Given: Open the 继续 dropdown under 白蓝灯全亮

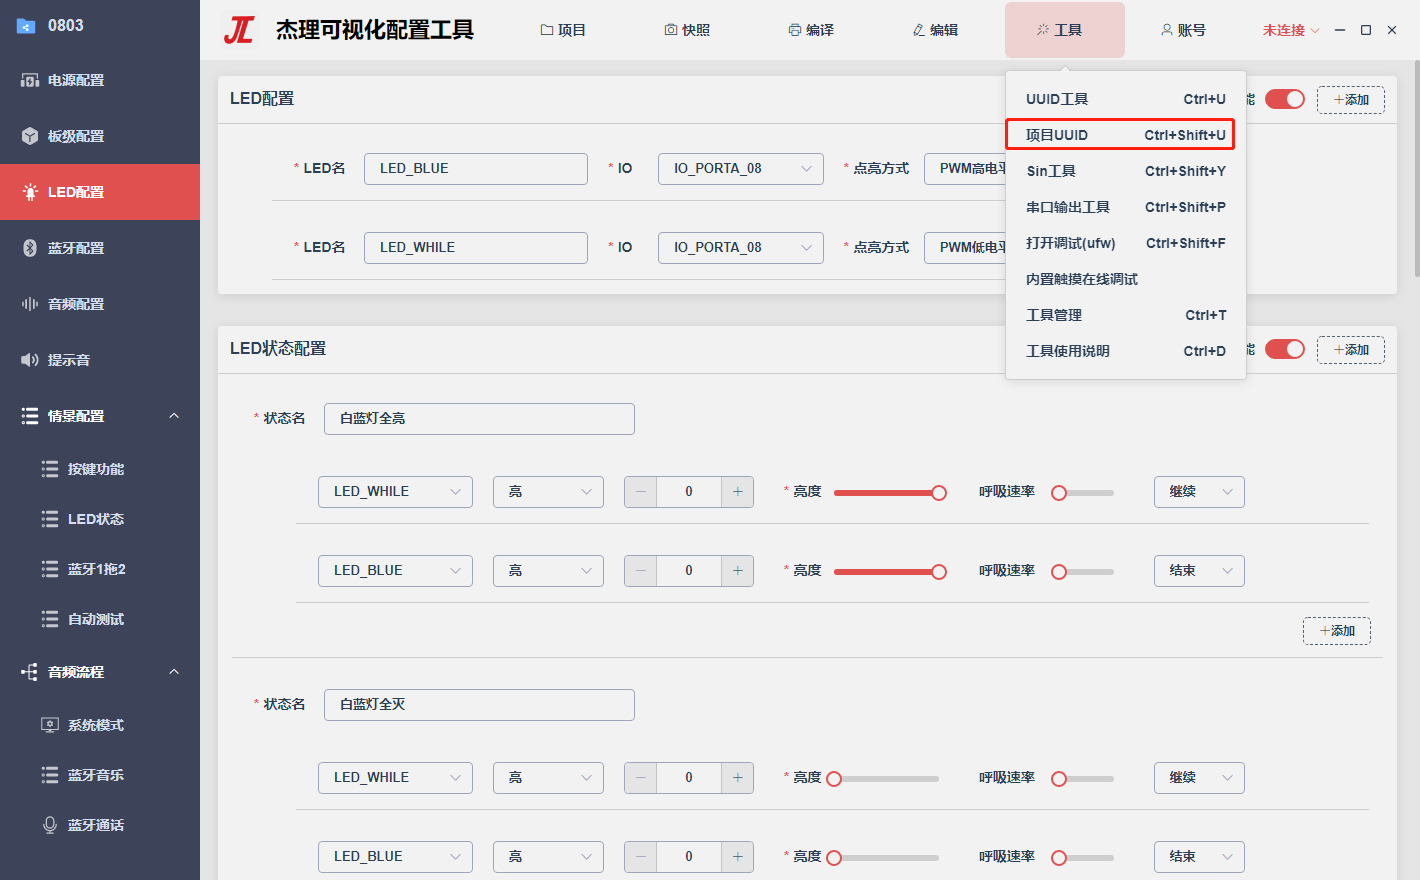Looking at the screenshot, I should [x=1199, y=492].
